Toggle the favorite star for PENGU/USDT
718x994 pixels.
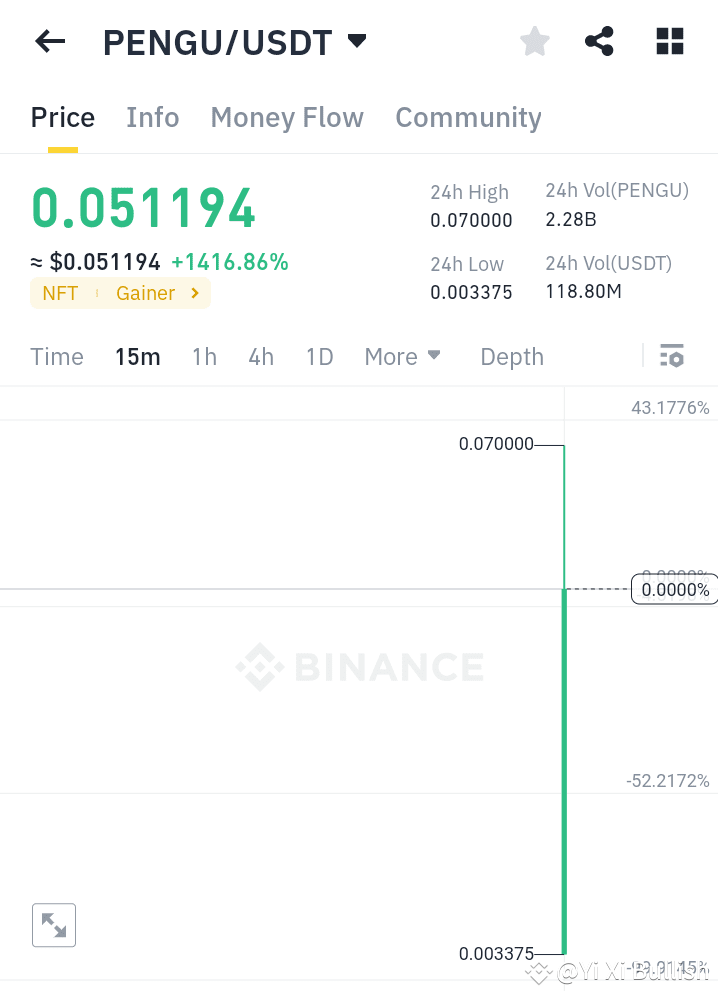point(534,41)
